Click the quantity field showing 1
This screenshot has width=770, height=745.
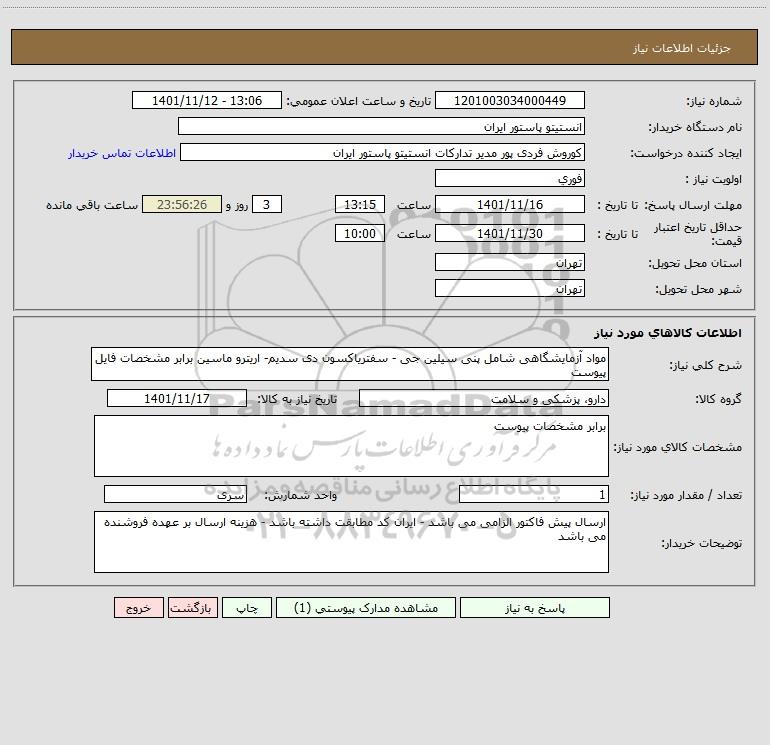[534, 495]
